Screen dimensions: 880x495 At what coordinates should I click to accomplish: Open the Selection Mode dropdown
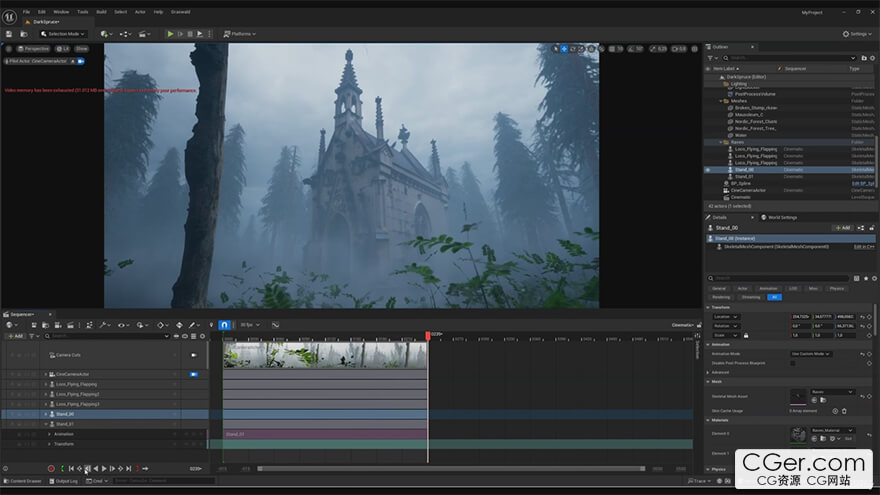point(64,34)
